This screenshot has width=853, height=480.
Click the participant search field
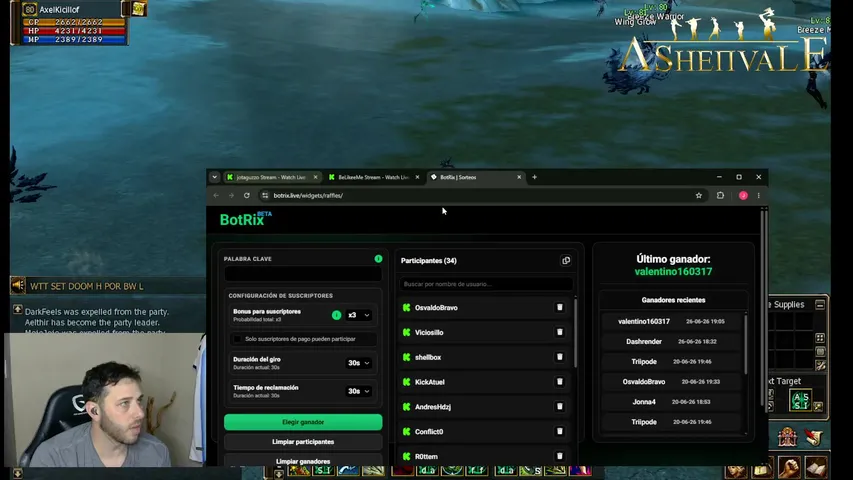(x=485, y=284)
